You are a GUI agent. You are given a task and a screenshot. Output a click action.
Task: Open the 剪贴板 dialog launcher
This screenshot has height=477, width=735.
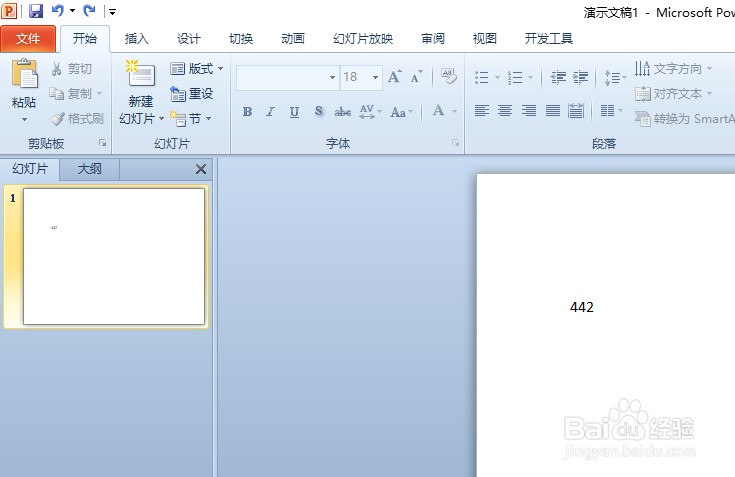click(x=102, y=143)
